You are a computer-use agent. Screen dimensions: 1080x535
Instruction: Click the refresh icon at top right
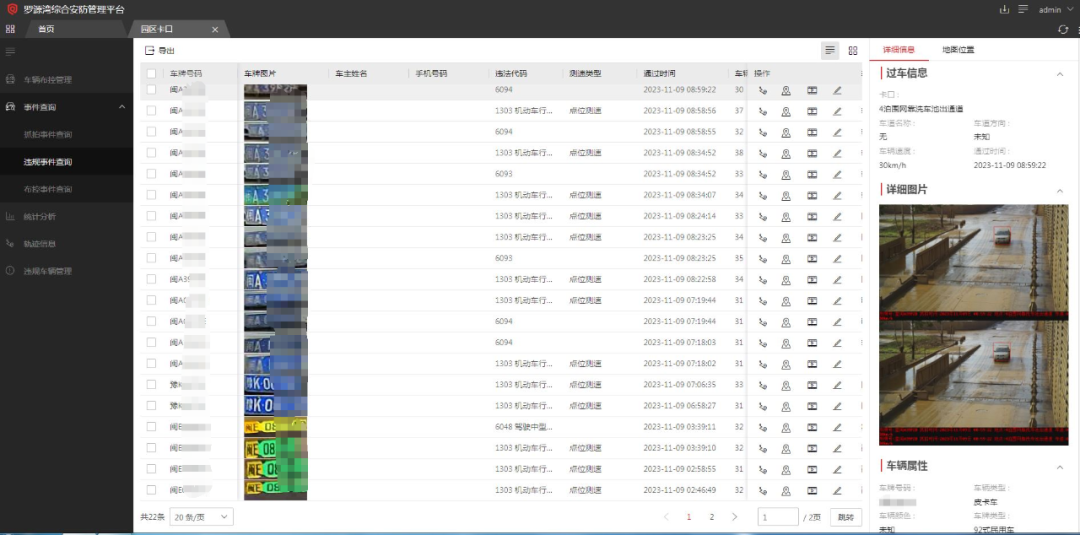(x=1063, y=29)
